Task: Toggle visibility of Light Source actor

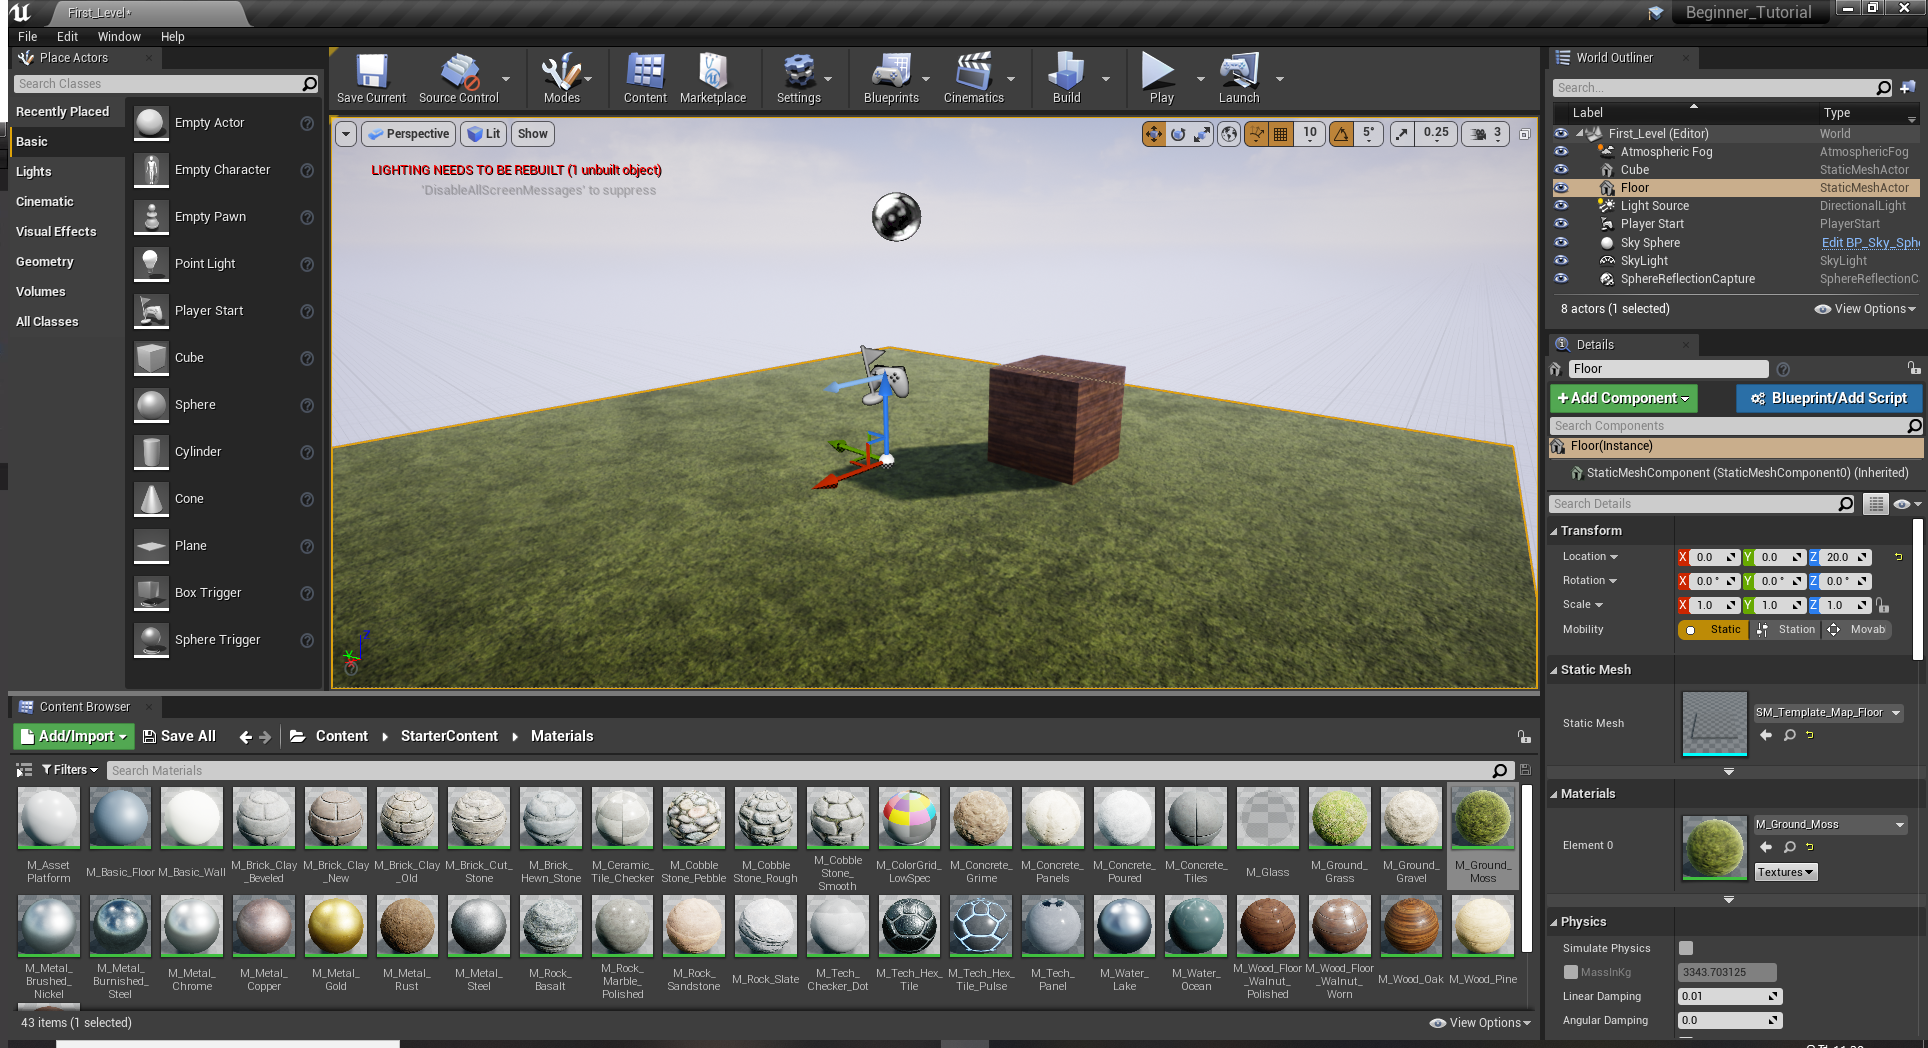Action: [x=1561, y=206]
